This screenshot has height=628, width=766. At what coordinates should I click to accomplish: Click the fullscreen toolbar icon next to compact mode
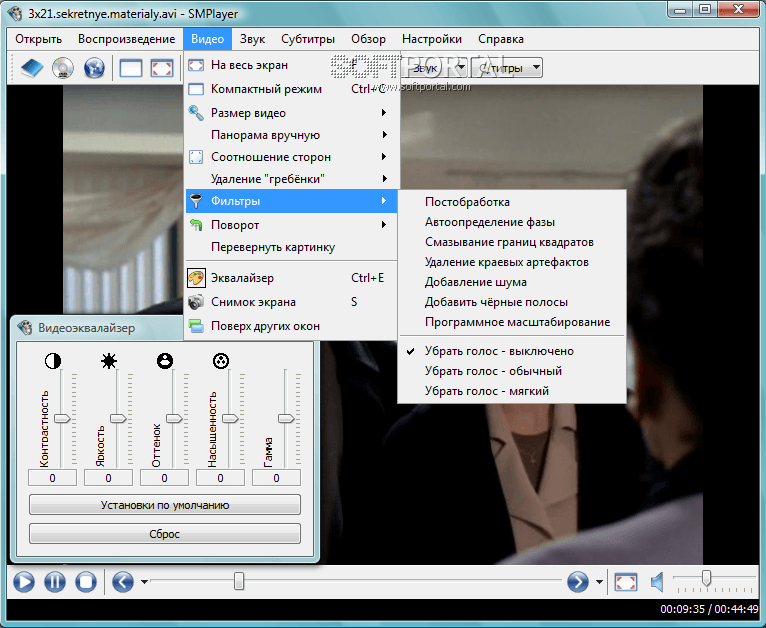(x=162, y=68)
